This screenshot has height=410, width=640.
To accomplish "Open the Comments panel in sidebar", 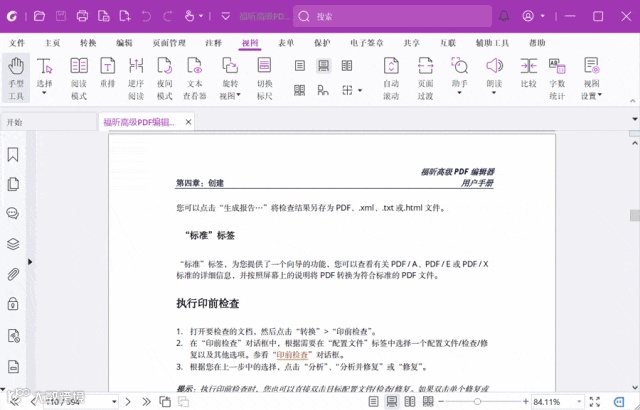I will 13,213.
